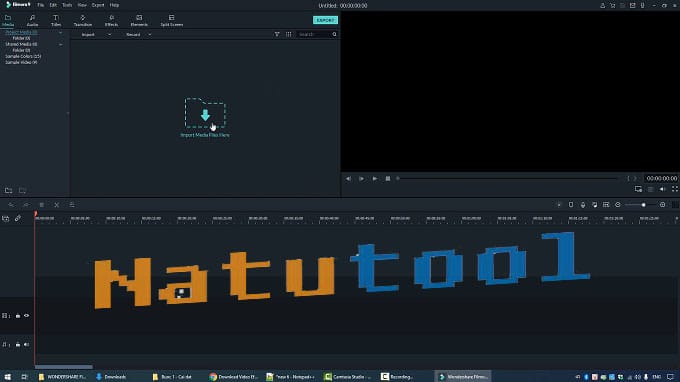
Task: Open the Edit menu
Action: pyautogui.click(x=53, y=5)
